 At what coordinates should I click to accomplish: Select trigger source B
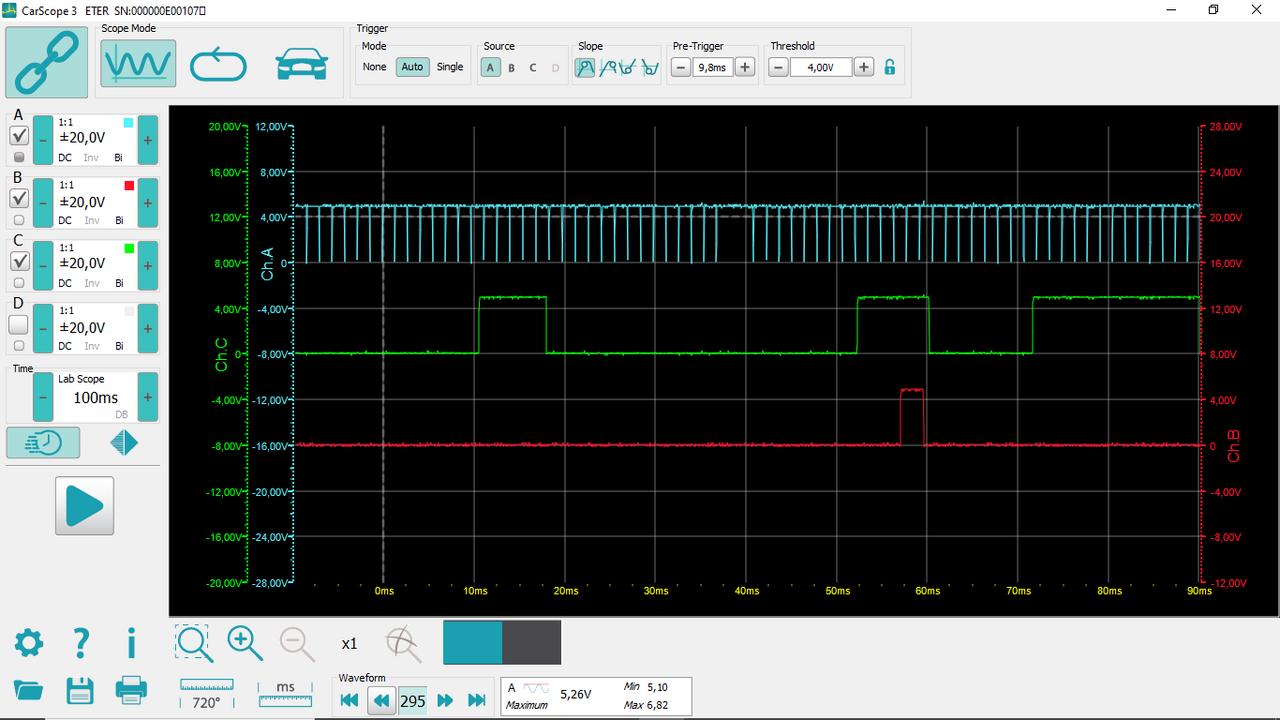[511, 68]
